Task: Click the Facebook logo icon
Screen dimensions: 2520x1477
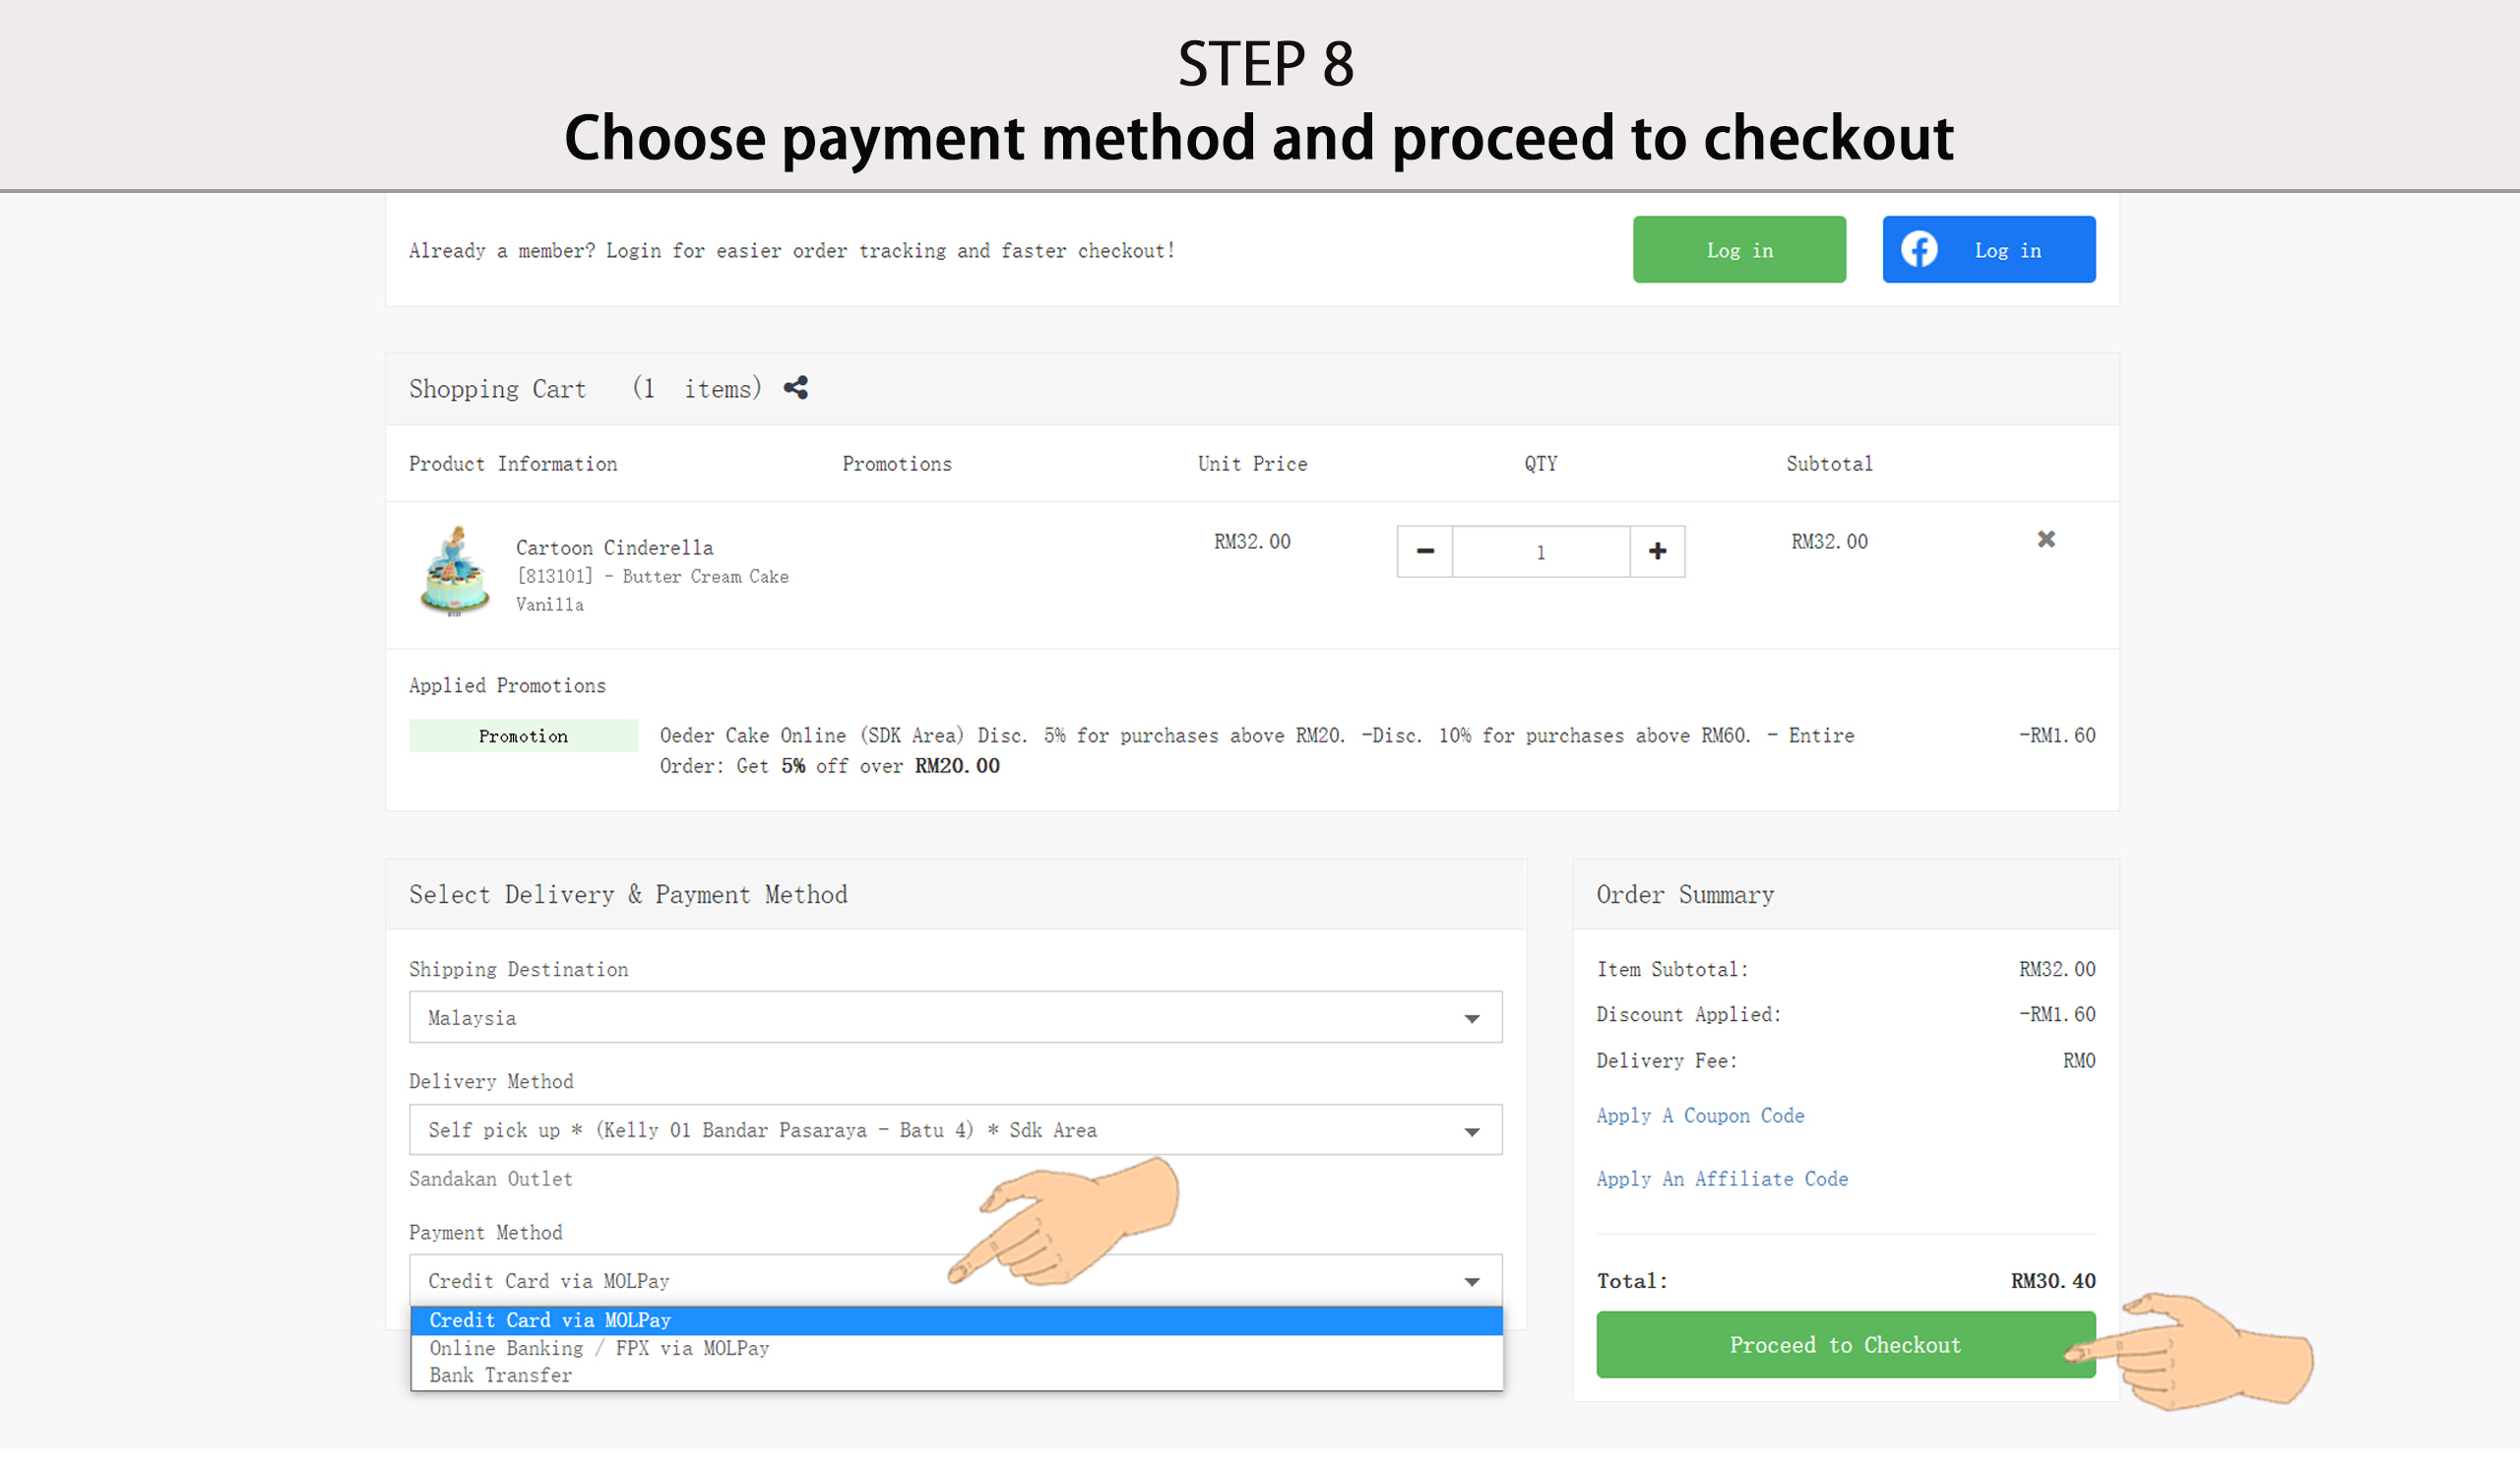Action: pos(1918,250)
